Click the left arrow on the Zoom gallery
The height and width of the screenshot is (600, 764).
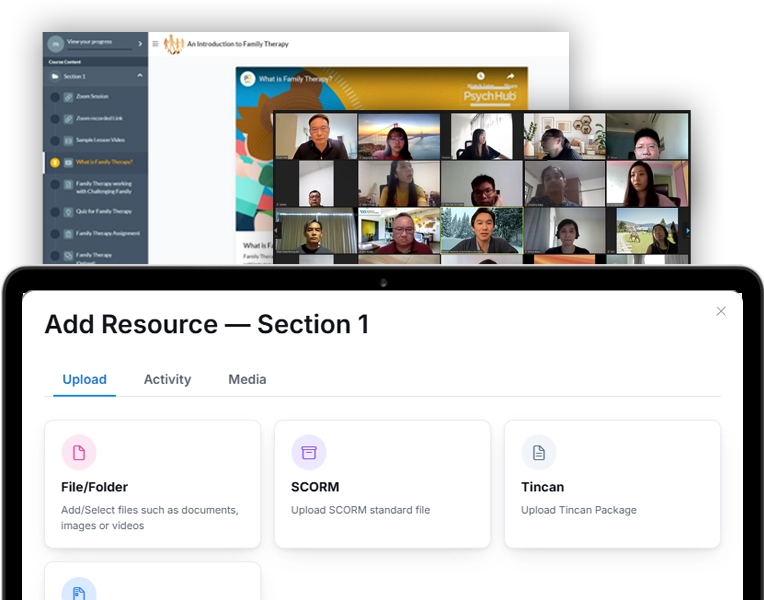tap(277, 231)
